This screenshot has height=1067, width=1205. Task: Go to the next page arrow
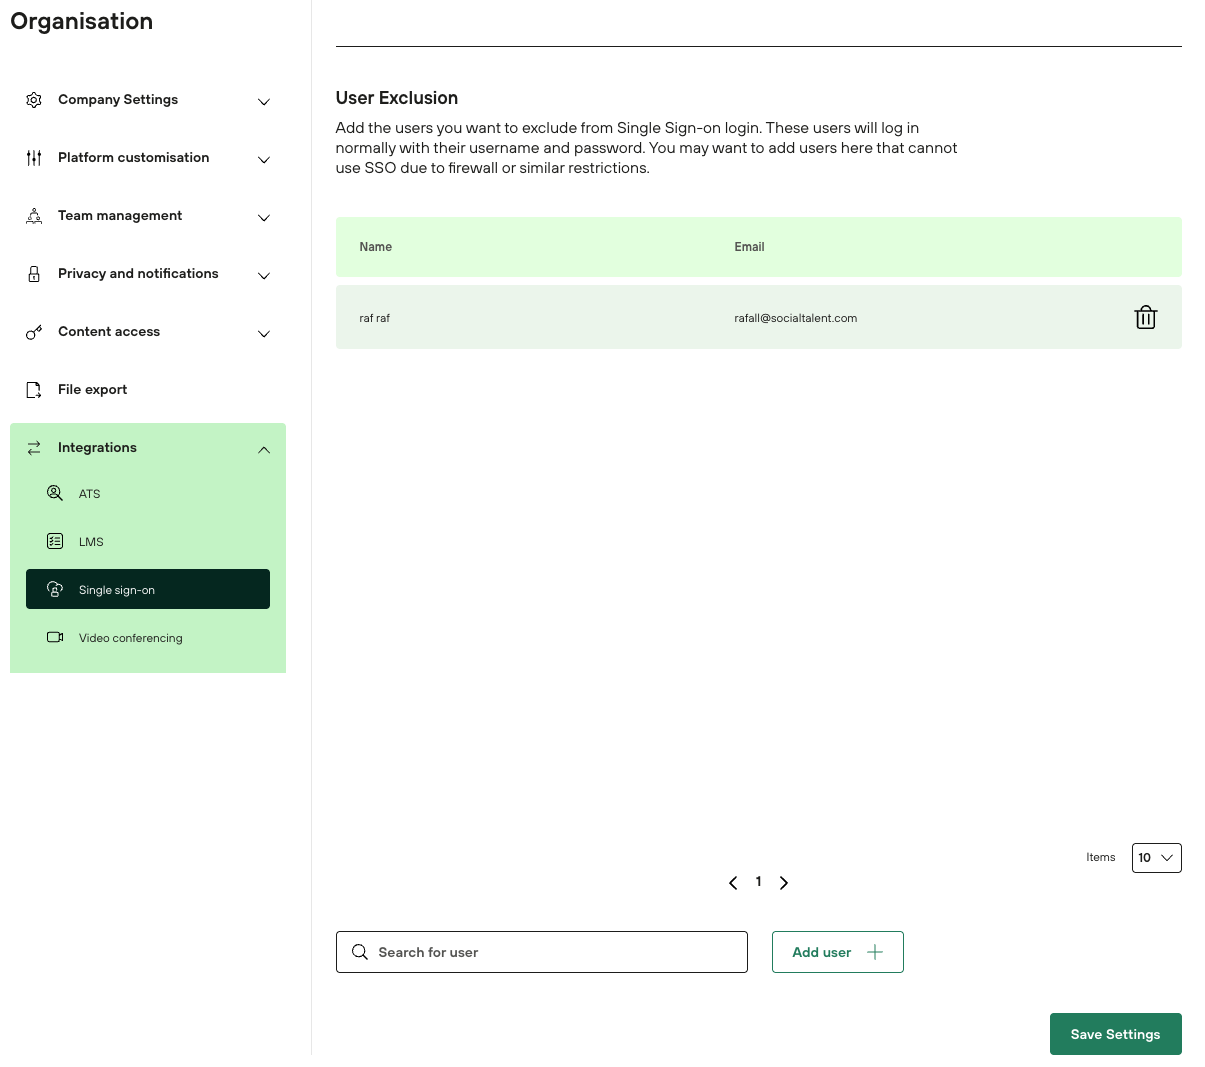point(784,883)
